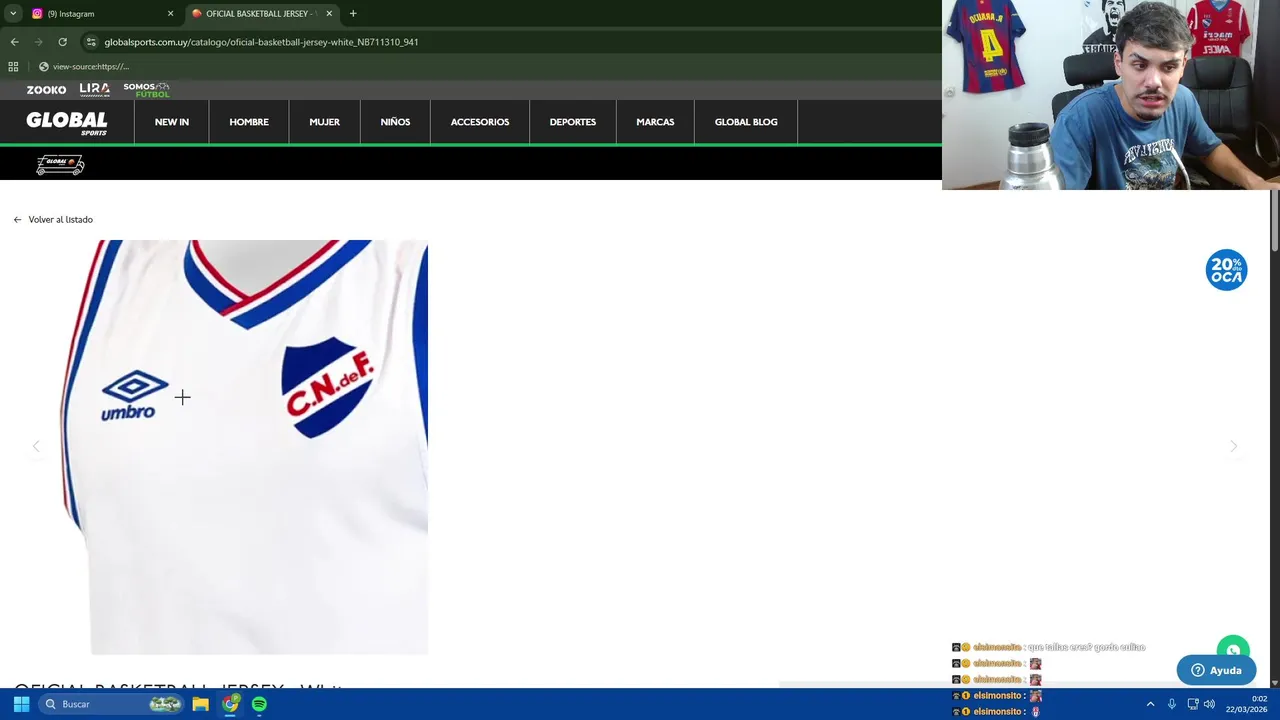Image resolution: width=1280 pixels, height=720 pixels.
Task: Reload the current page
Action: 62,42
